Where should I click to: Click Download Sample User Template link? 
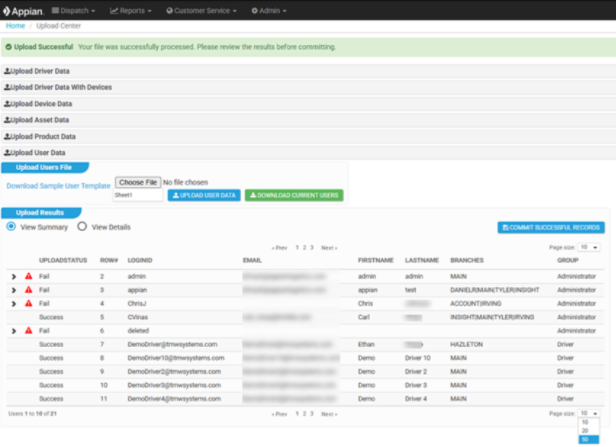pyautogui.click(x=58, y=186)
